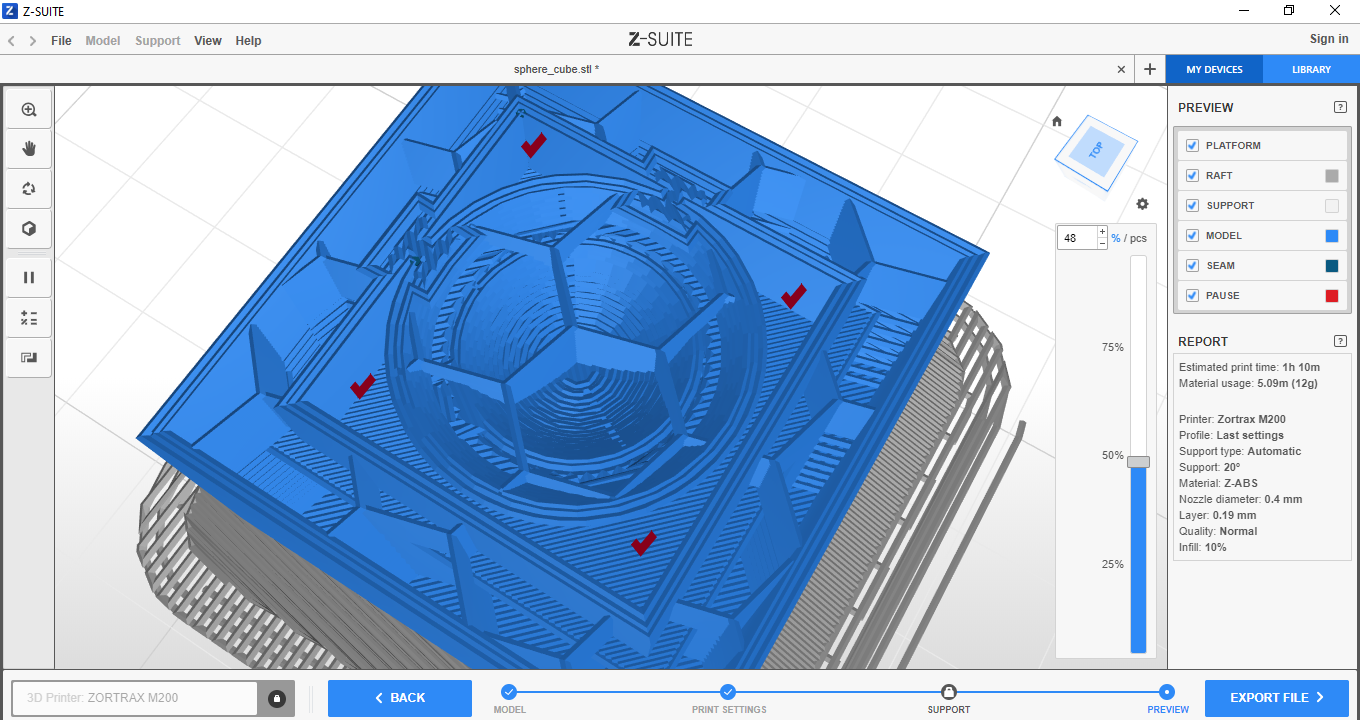Click the Seam dark blue color swatch
This screenshot has width=1360, height=720.
1331,266
